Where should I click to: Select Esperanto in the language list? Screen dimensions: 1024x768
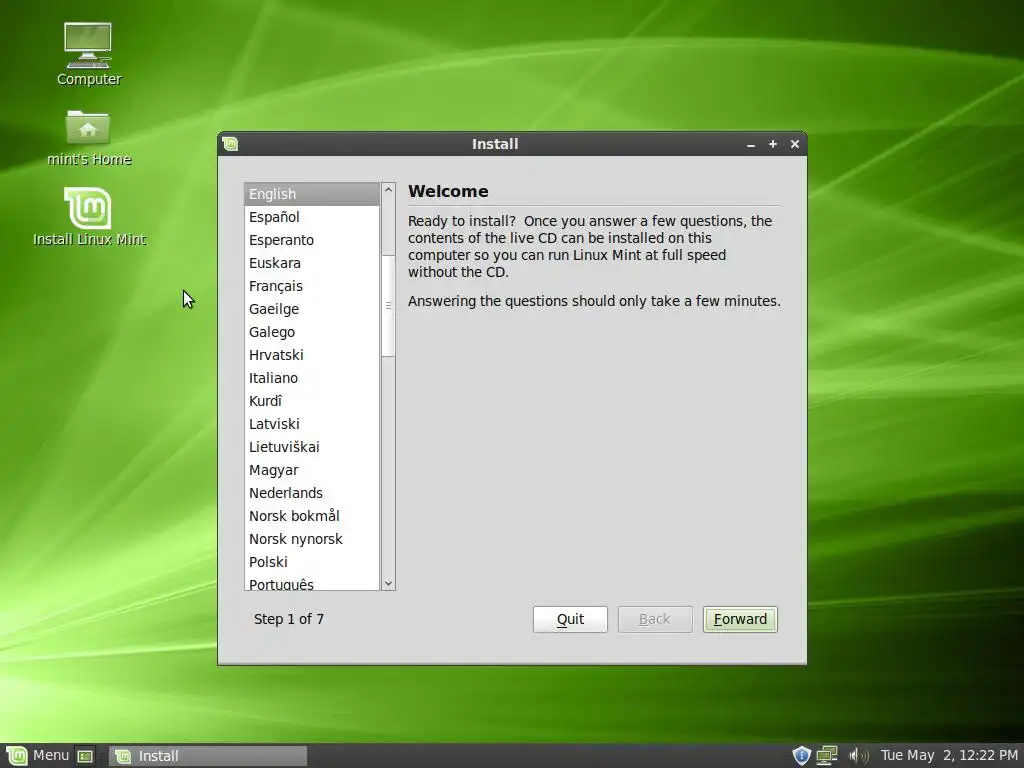click(312, 240)
